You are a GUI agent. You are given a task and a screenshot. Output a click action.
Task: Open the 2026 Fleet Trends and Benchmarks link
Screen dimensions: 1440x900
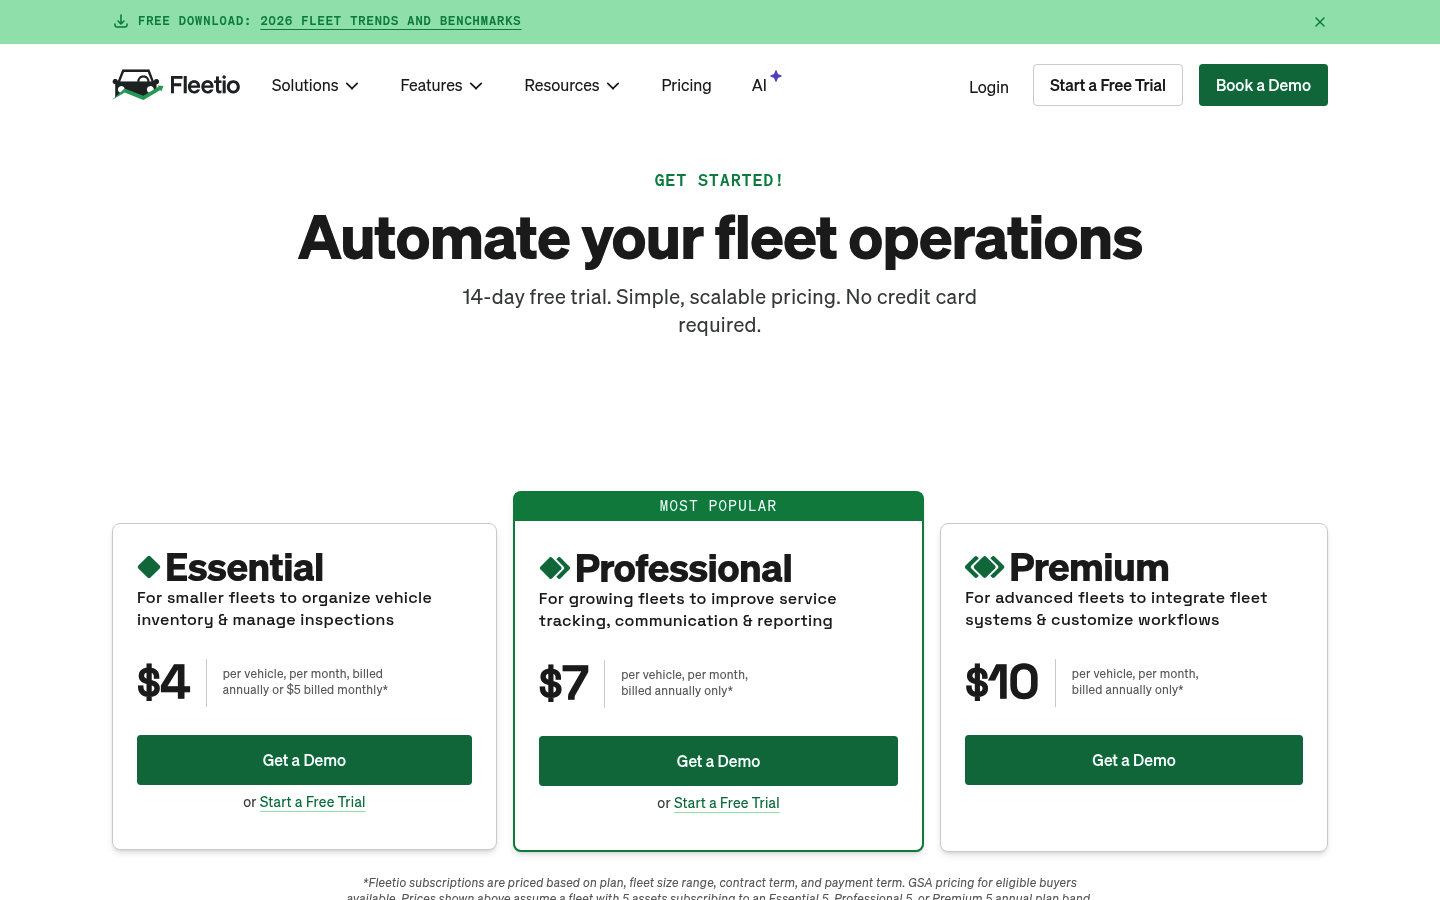click(x=390, y=21)
